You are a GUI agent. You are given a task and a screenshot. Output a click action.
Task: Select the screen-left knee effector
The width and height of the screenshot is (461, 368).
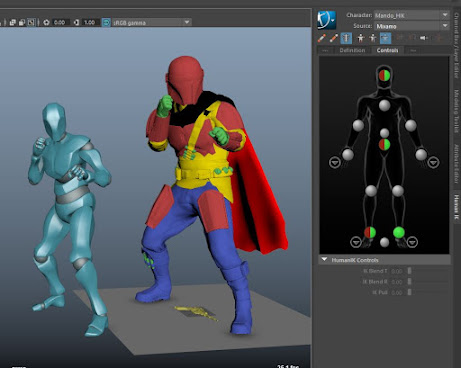371,191
